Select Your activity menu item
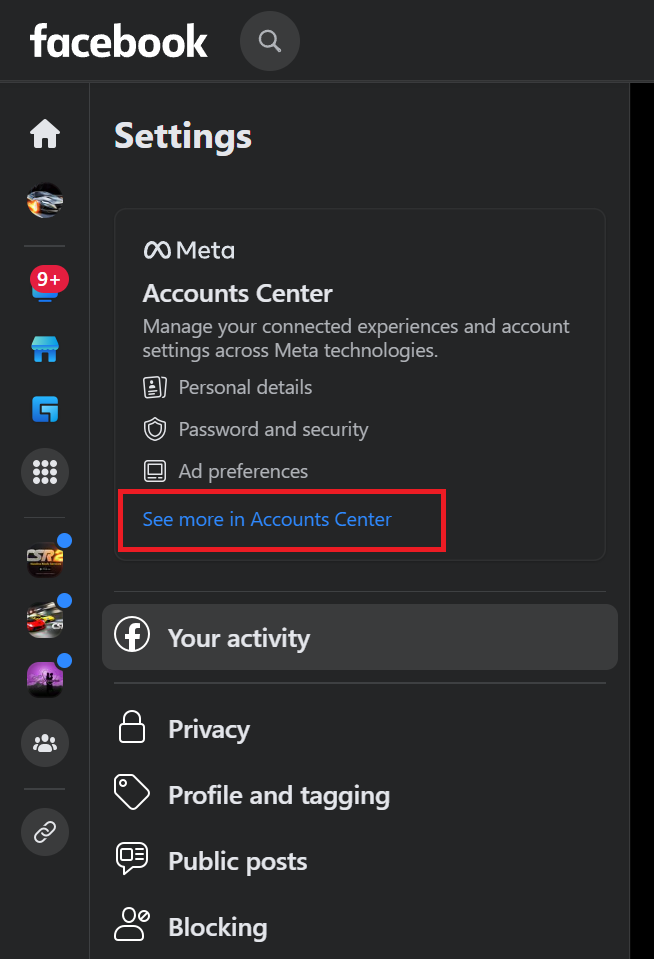 tap(360, 637)
